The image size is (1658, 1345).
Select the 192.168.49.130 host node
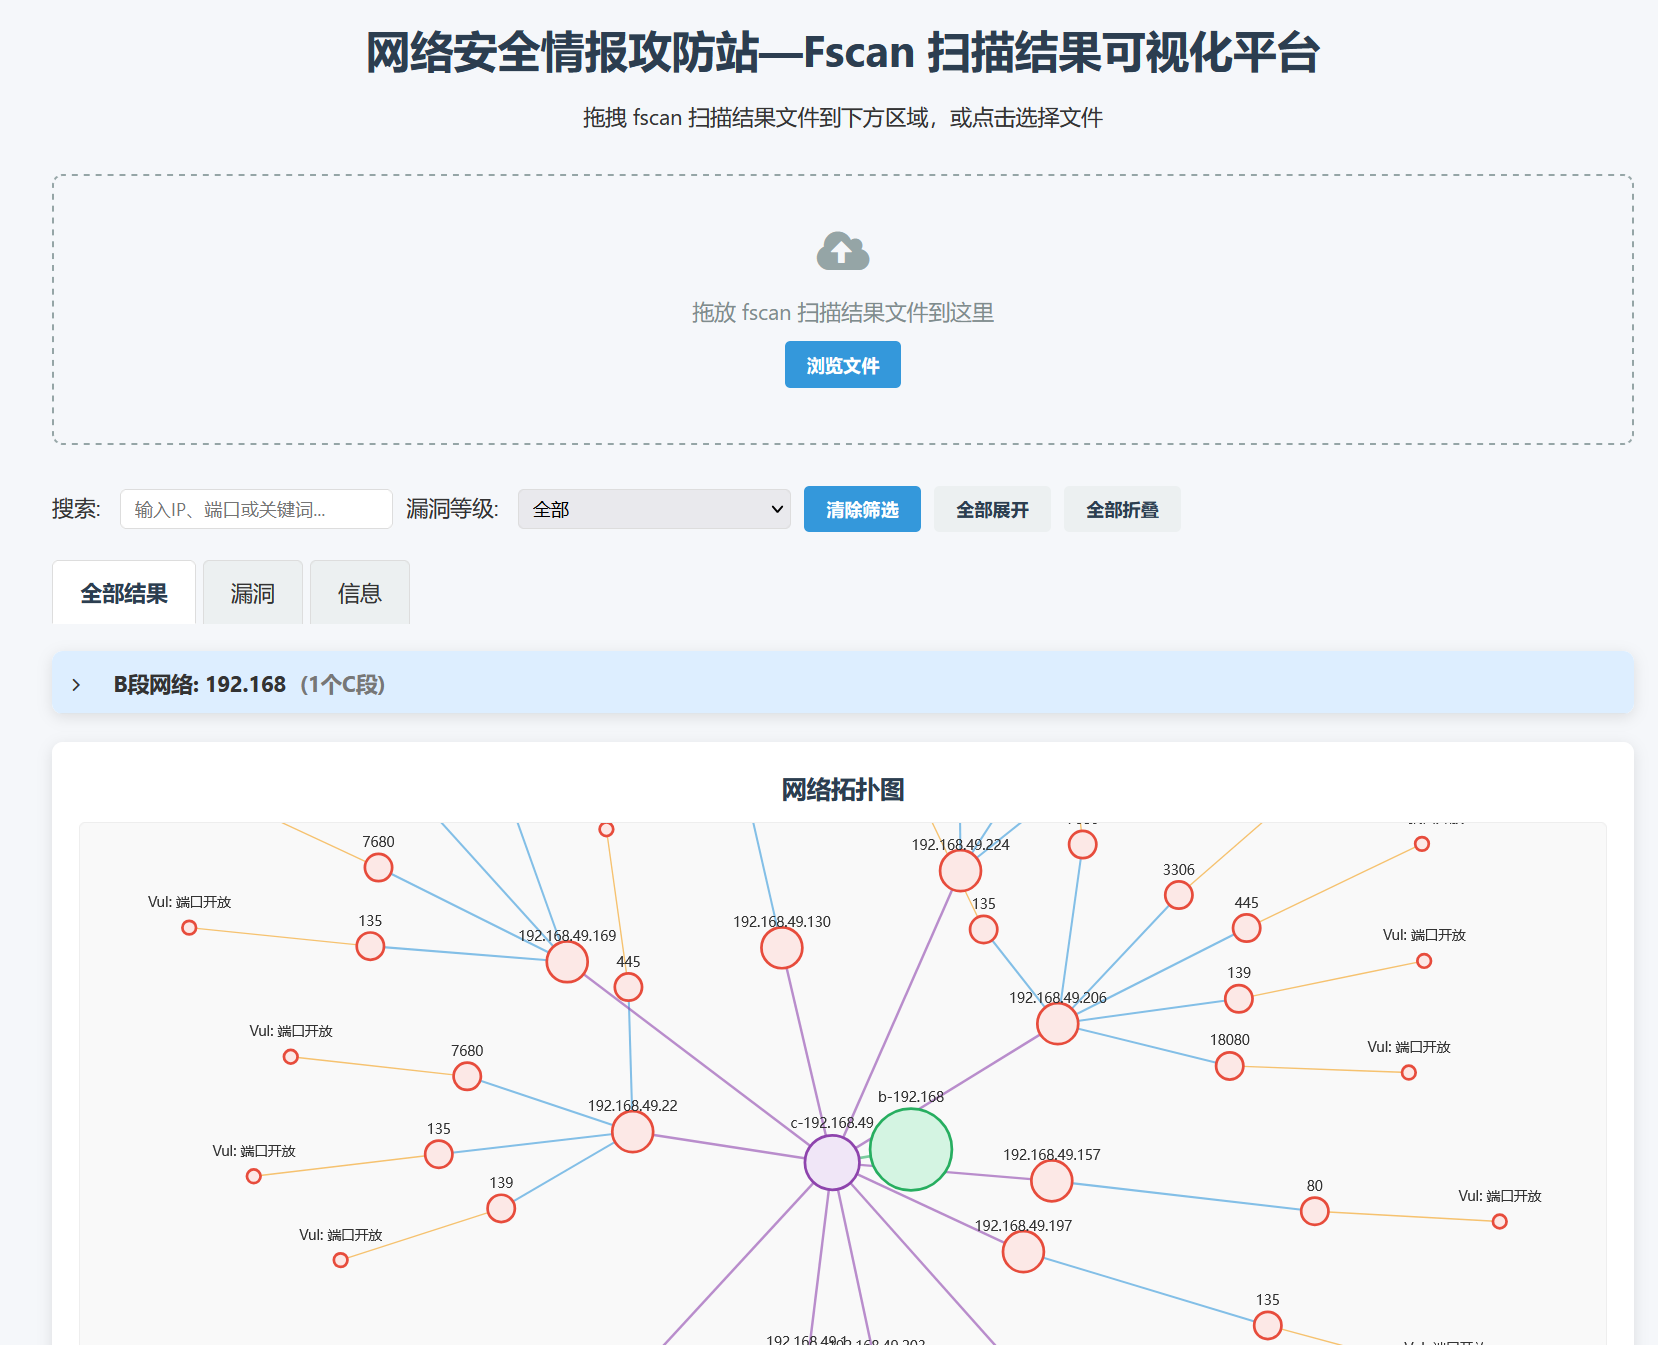(782, 948)
